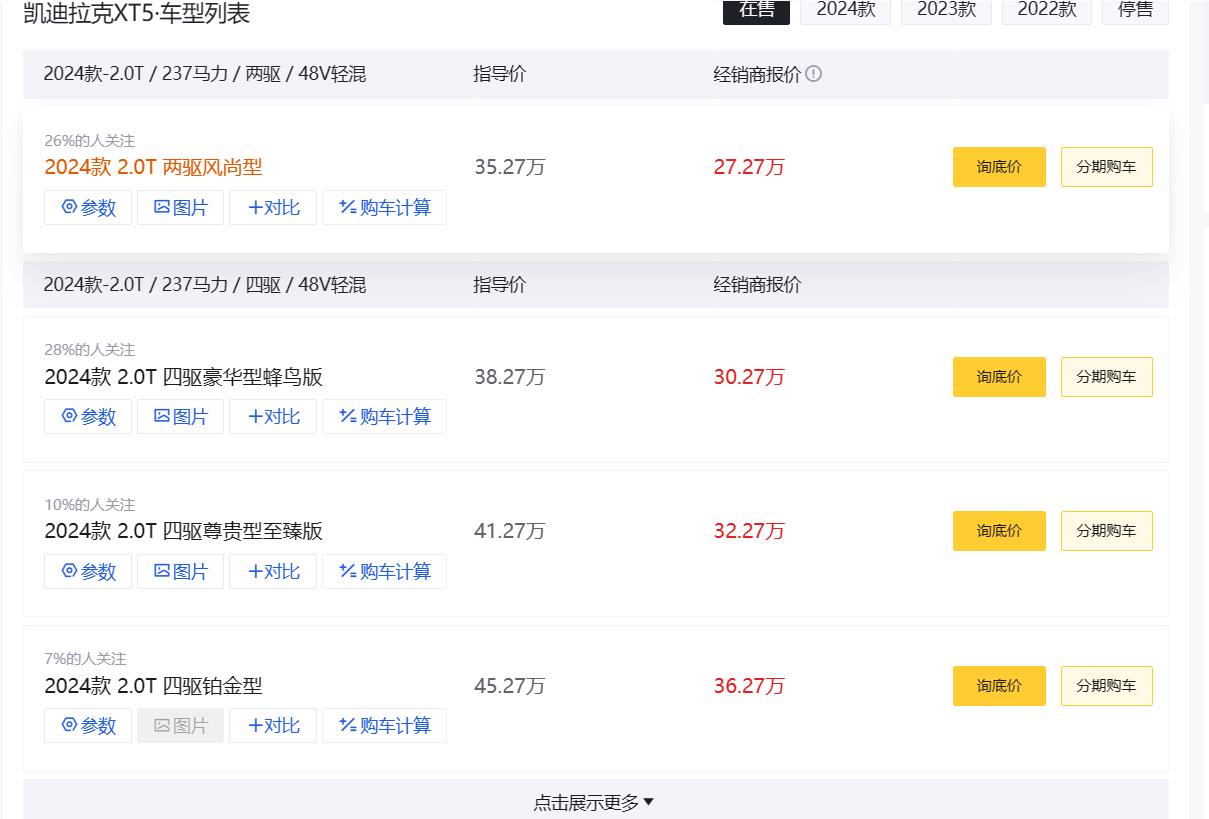Open 参数 for 四驱尊贵型至臻版
The image size is (1209, 819).
point(88,572)
